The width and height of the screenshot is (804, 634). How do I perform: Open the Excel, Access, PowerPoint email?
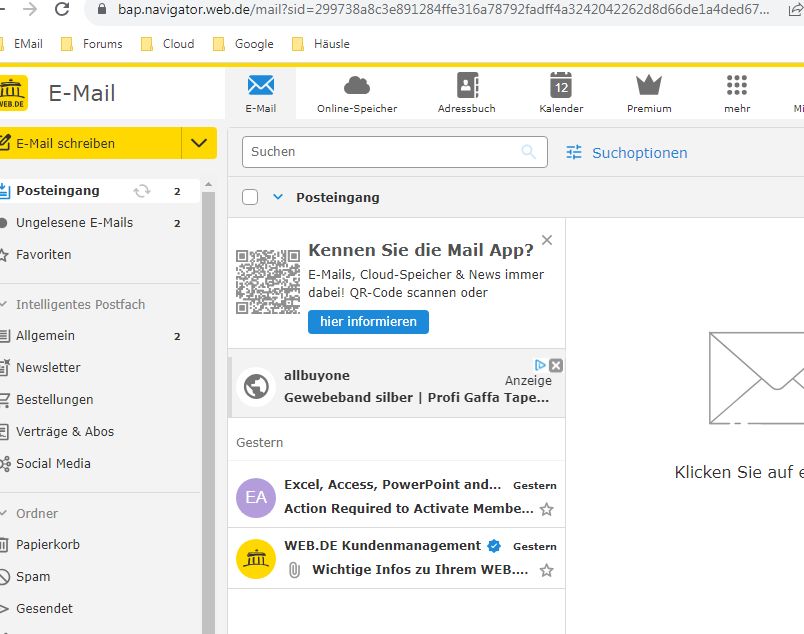click(x=396, y=497)
